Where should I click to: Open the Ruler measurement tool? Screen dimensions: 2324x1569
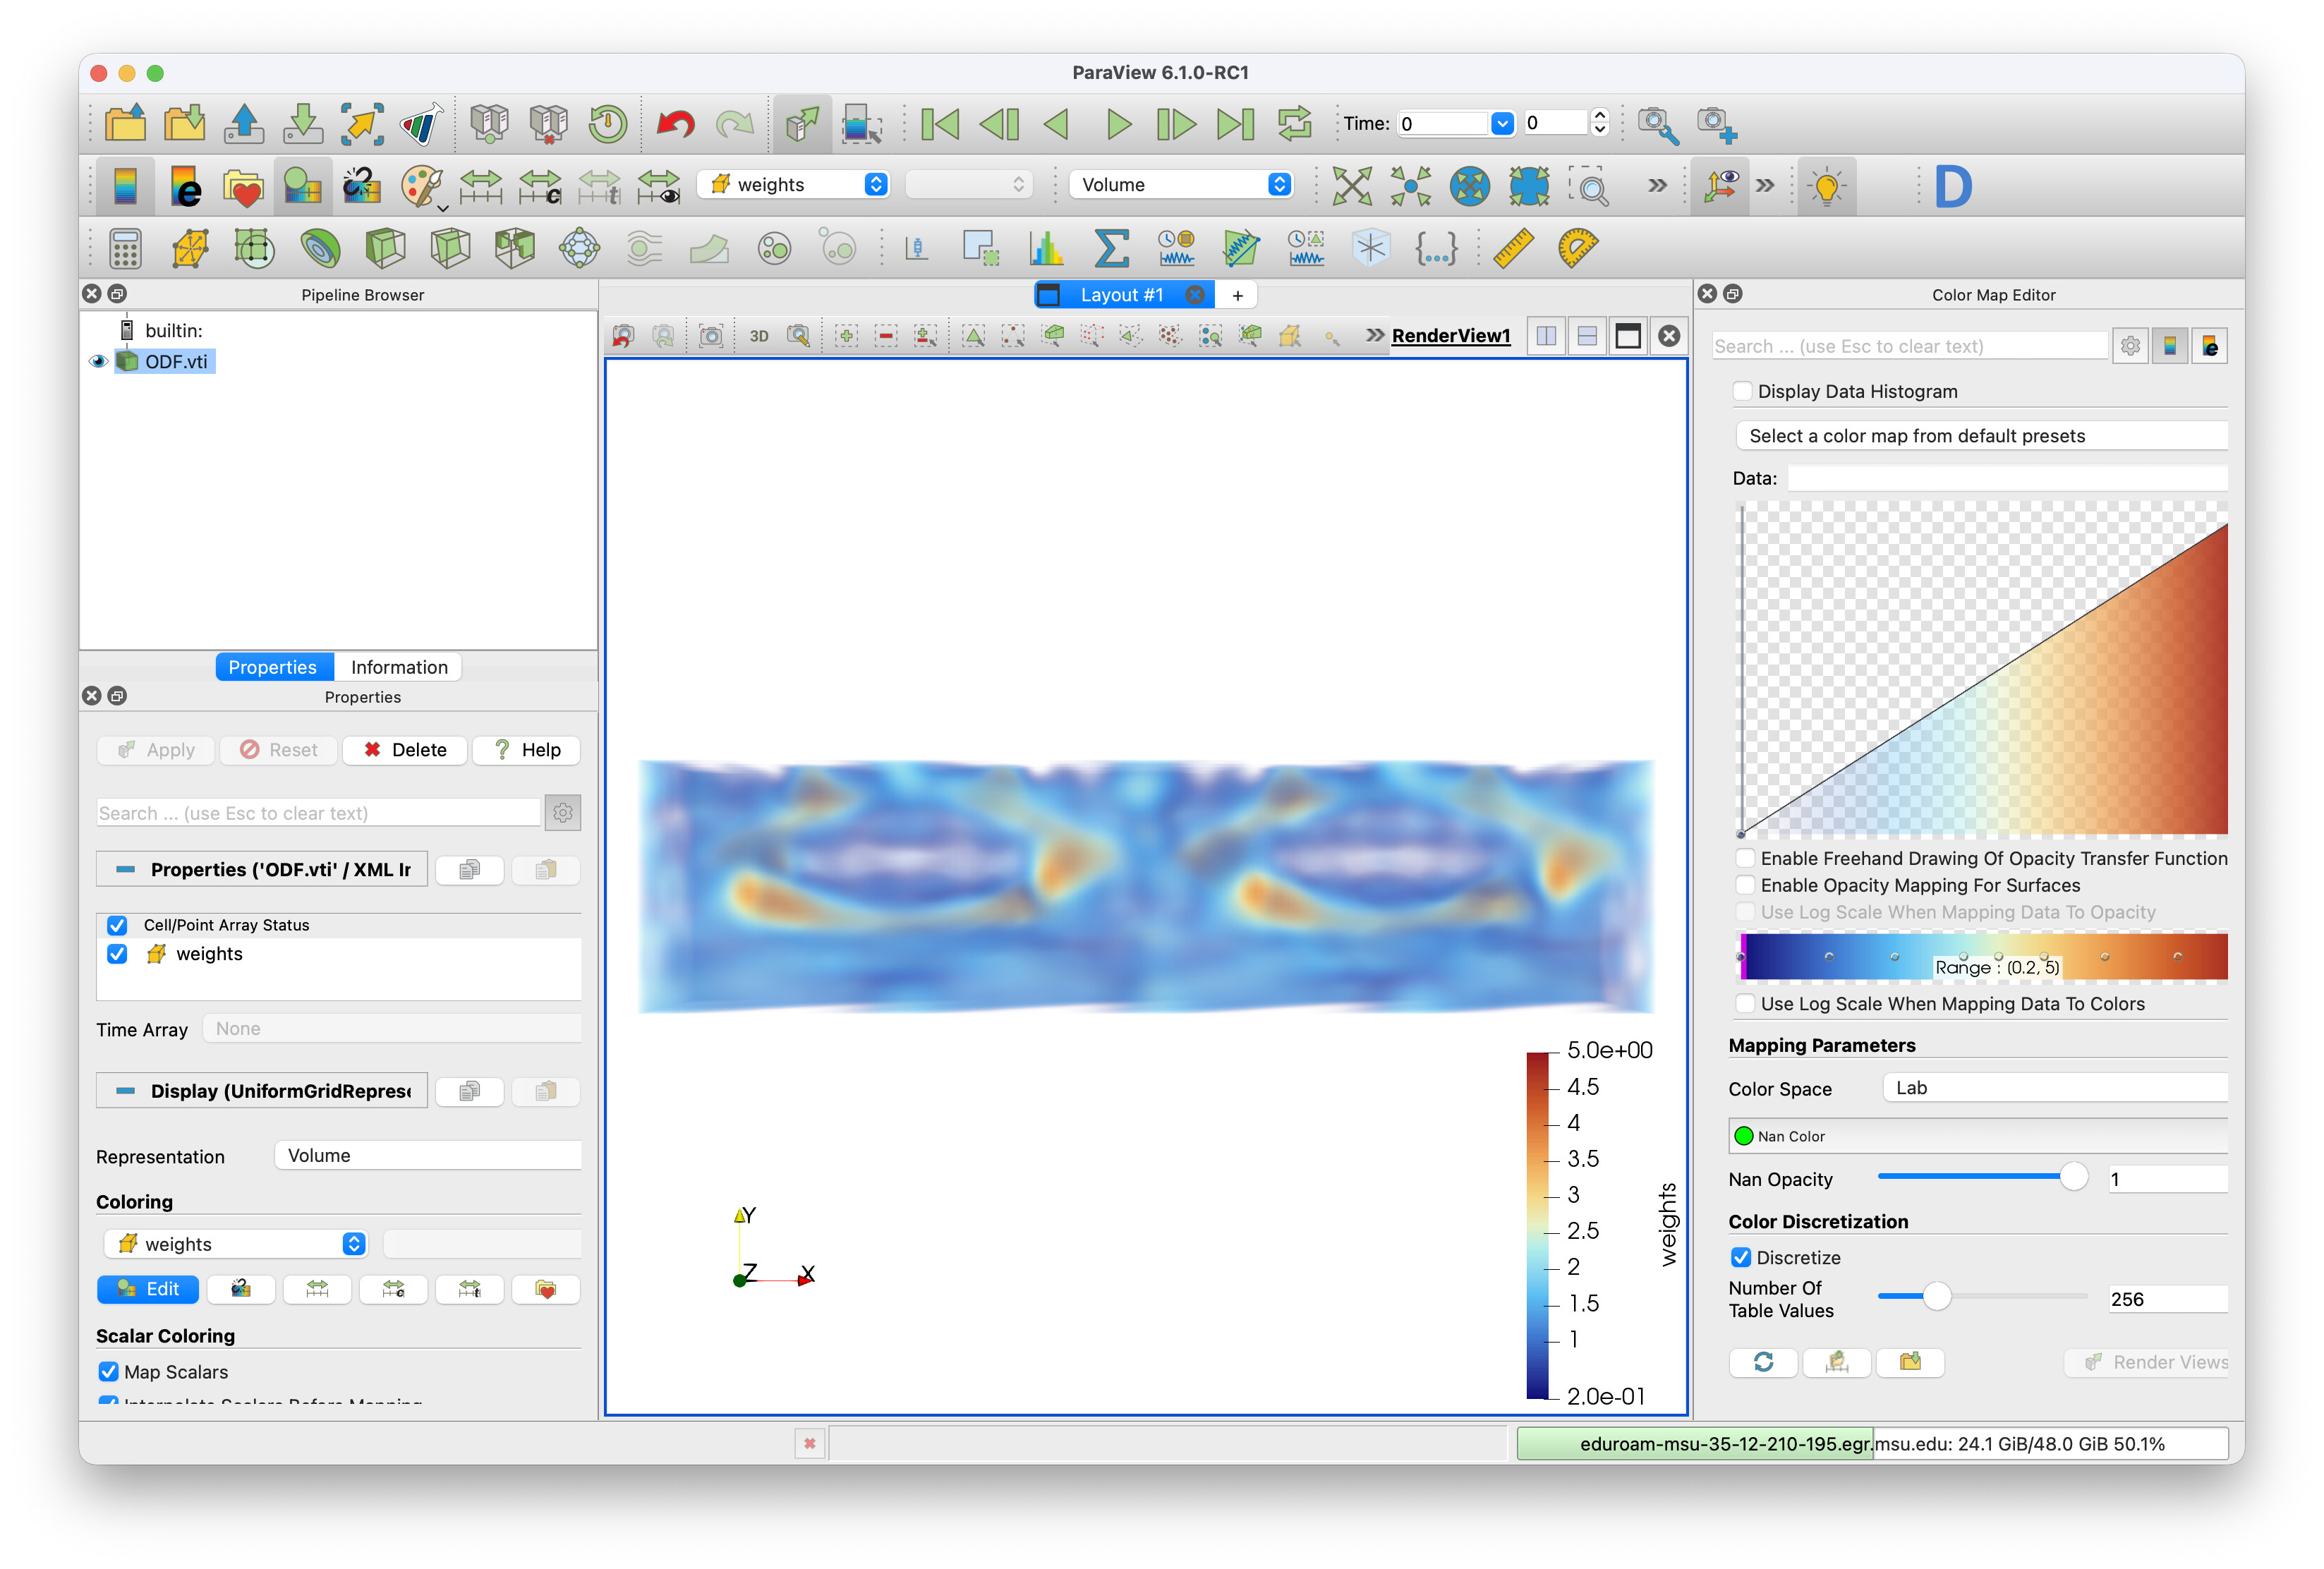pos(1513,248)
